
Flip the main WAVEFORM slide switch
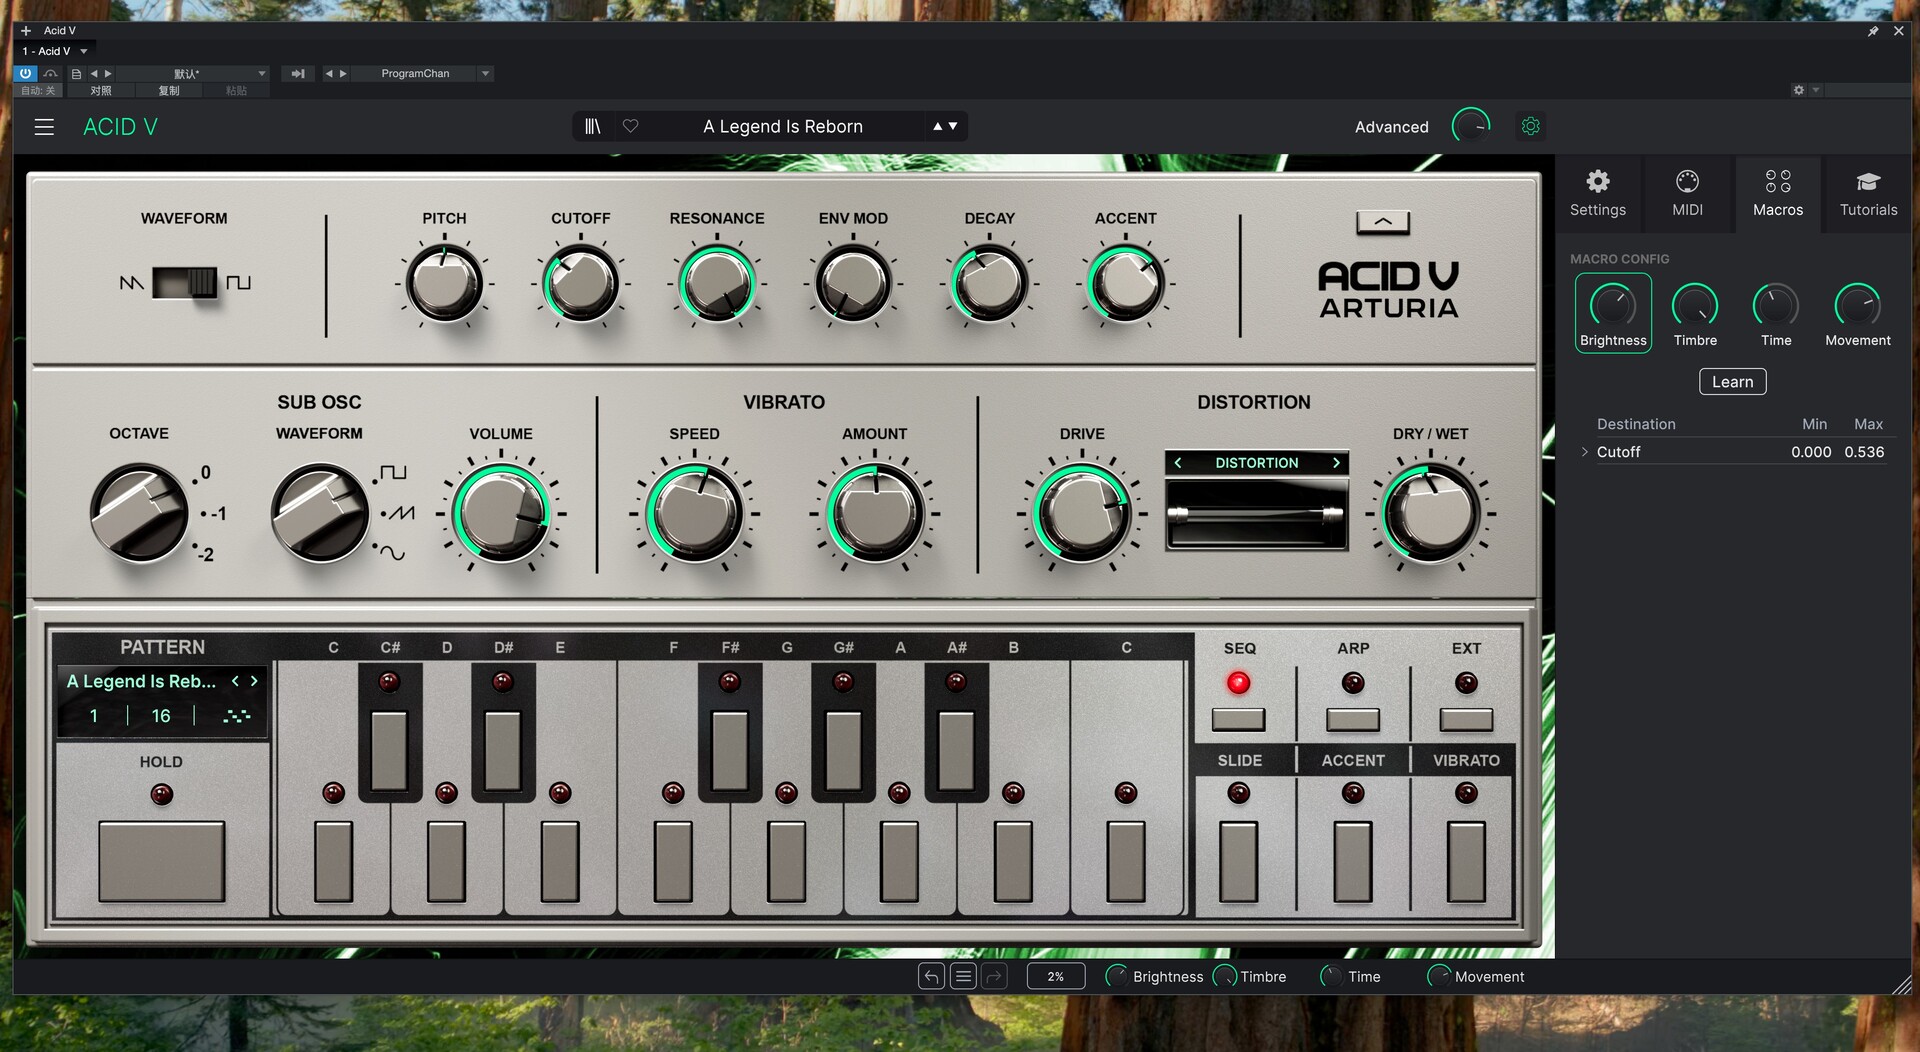(x=184, y=283)
